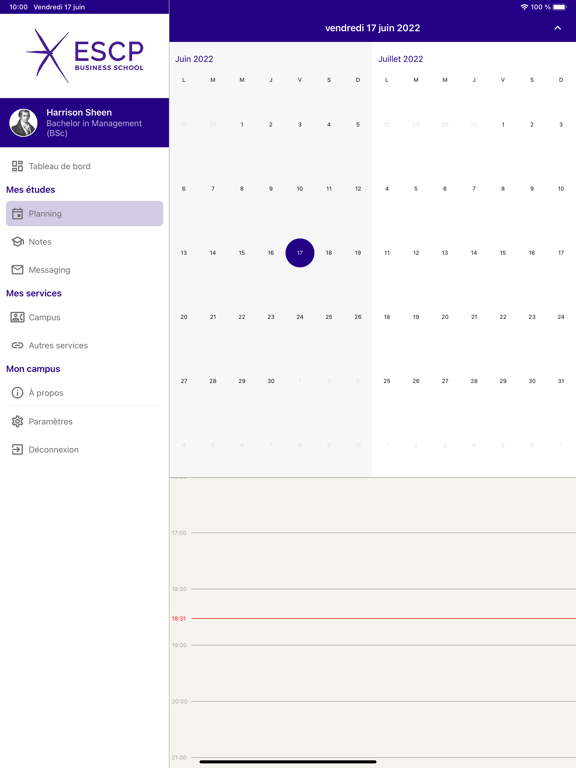
Task: Open the À propos info icon
Action: pos(17,393)
